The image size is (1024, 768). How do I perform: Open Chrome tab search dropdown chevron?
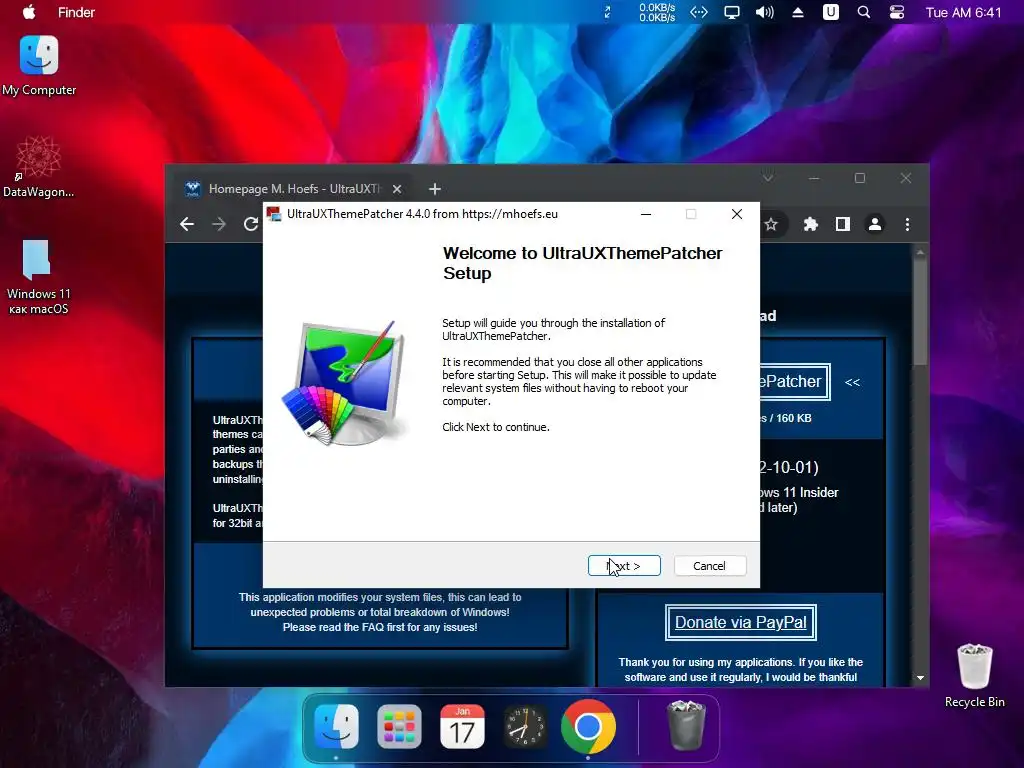pos(768,178)
